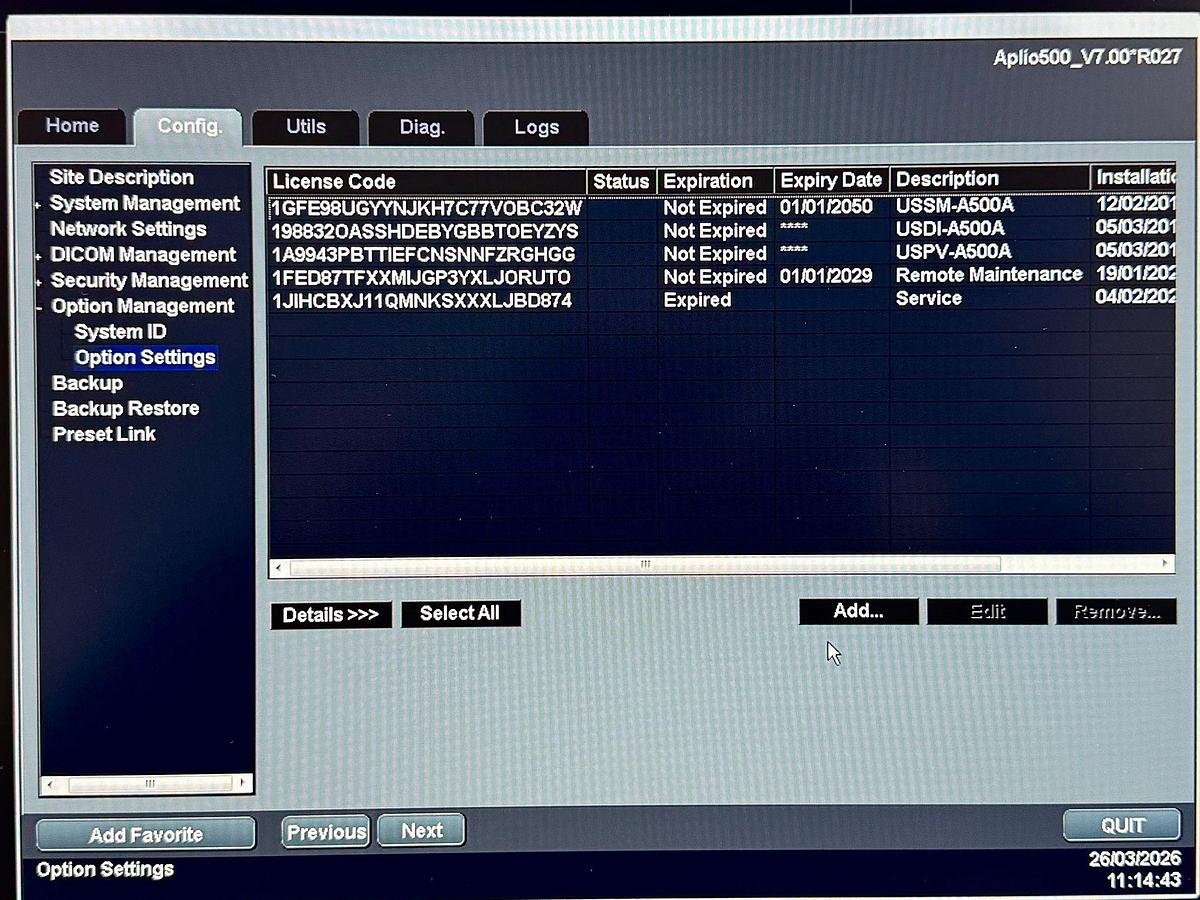Expand the System Management tree item
The width and height of the screenshot is (1200, 900).
(37, 203)
